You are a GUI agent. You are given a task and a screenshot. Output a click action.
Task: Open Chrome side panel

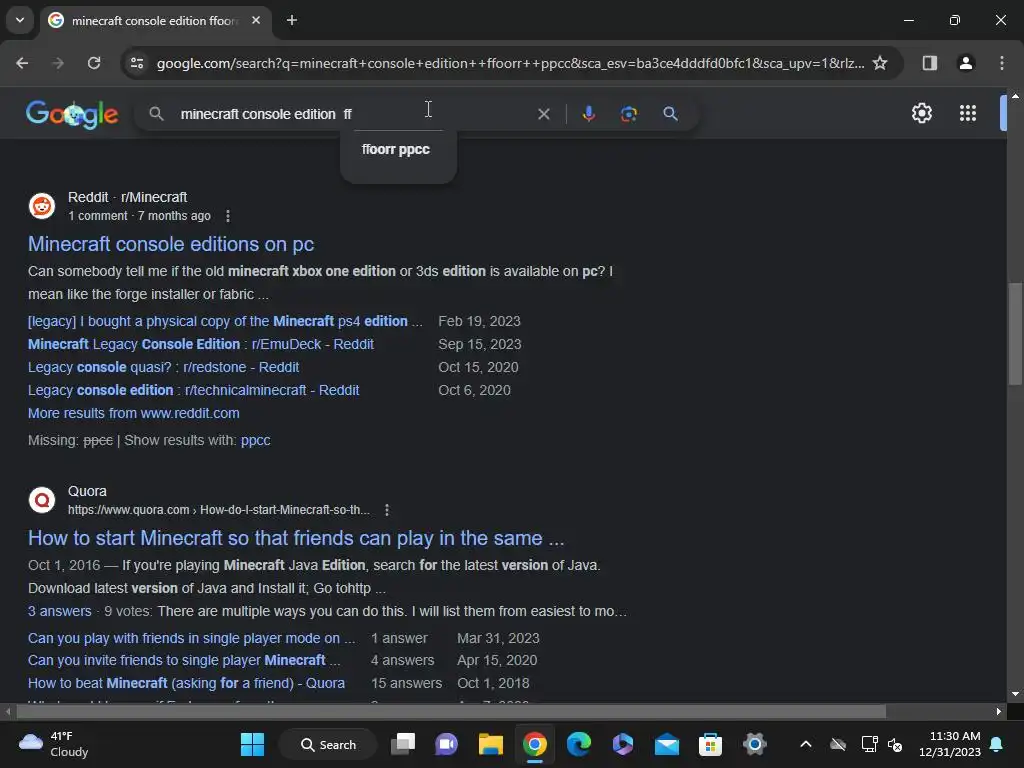tap(929, 63)
